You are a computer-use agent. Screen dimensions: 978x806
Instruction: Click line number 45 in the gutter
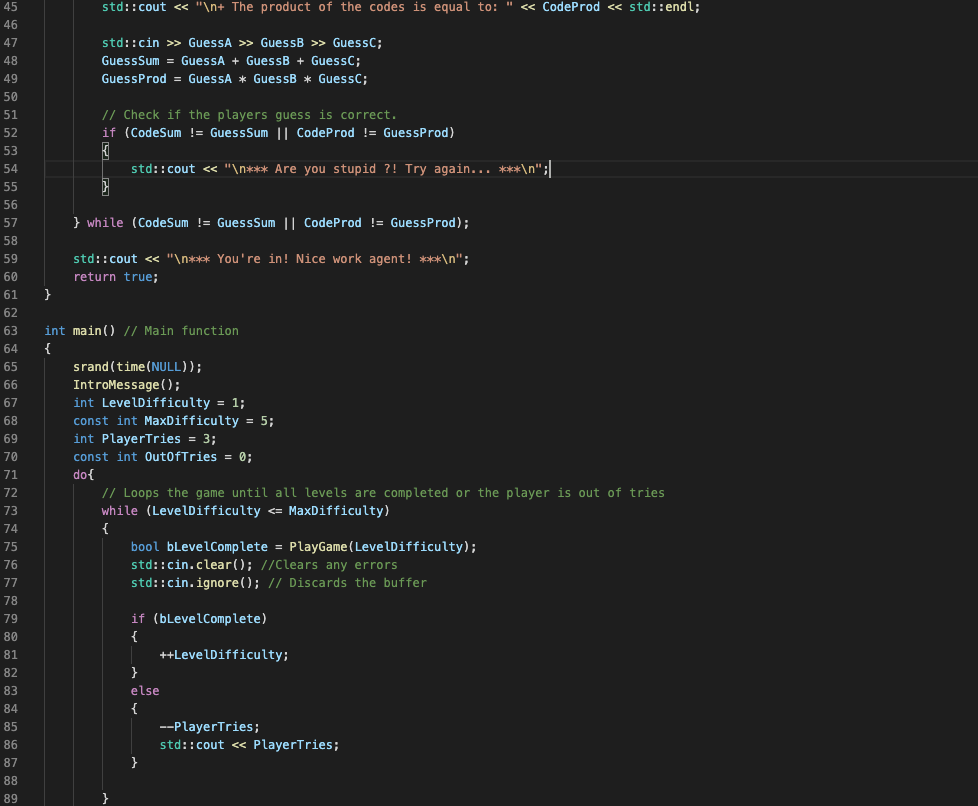point(11,7)
